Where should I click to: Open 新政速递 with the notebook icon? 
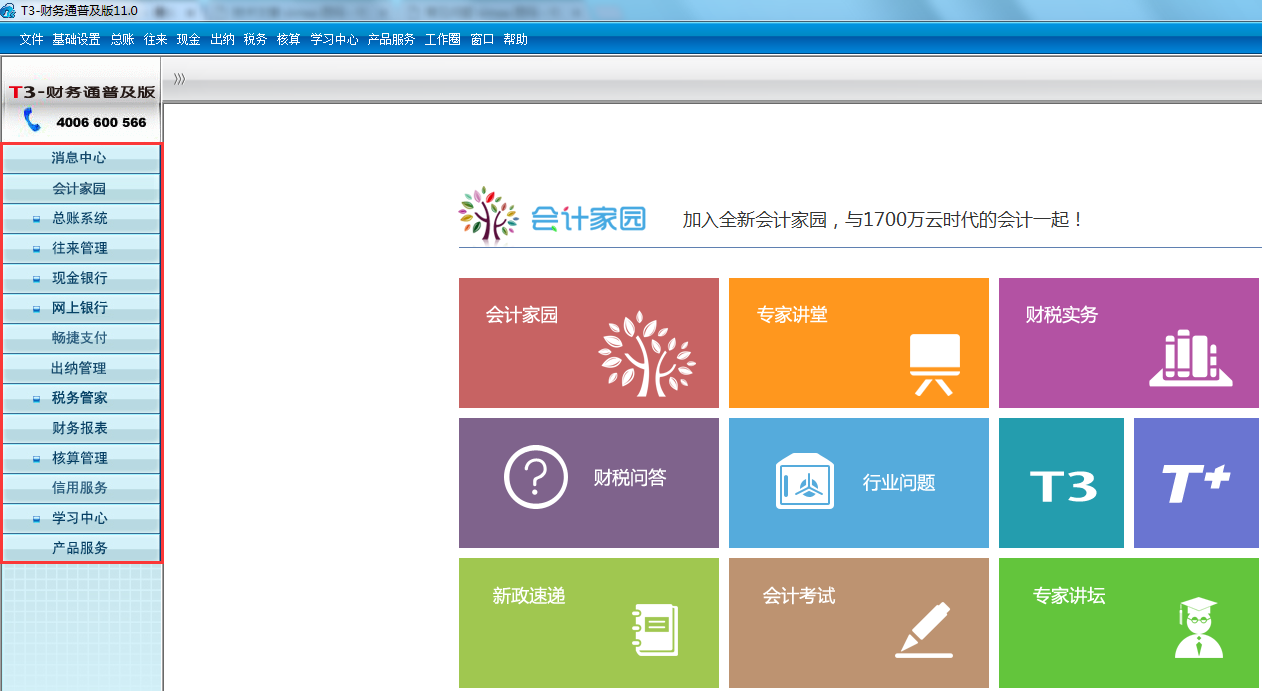click(588, 623)
